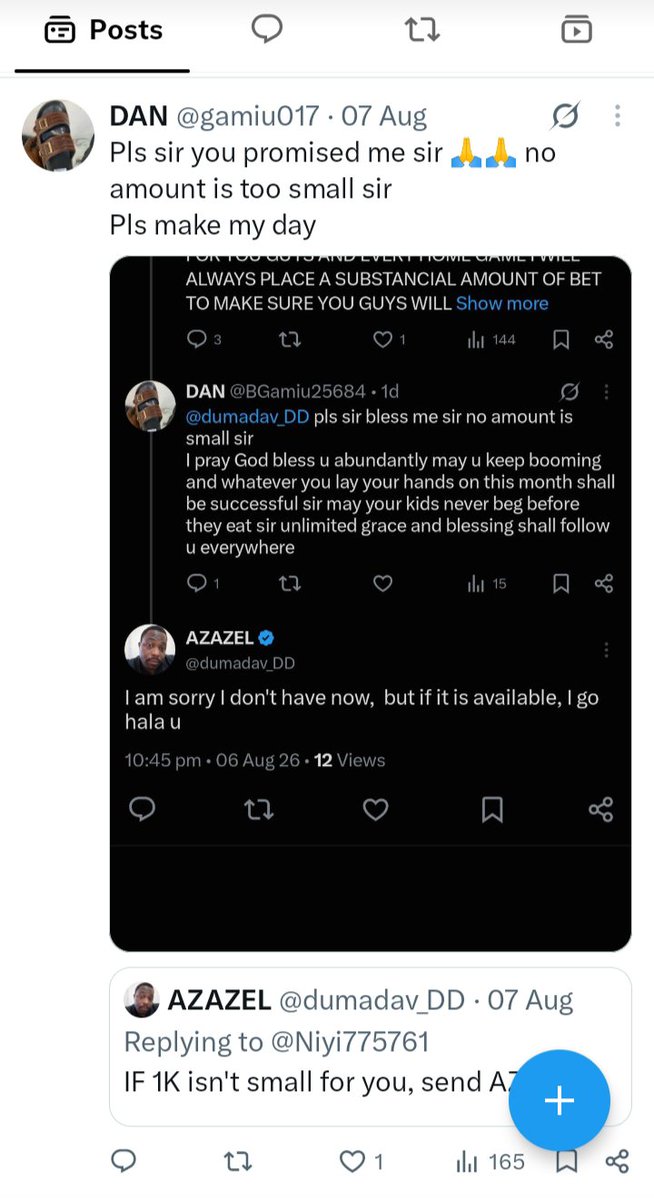This screenshot has height=1200, width=654.
Task: Reply to DAN's post using comment icon
Action: (x=122, y=1161)
